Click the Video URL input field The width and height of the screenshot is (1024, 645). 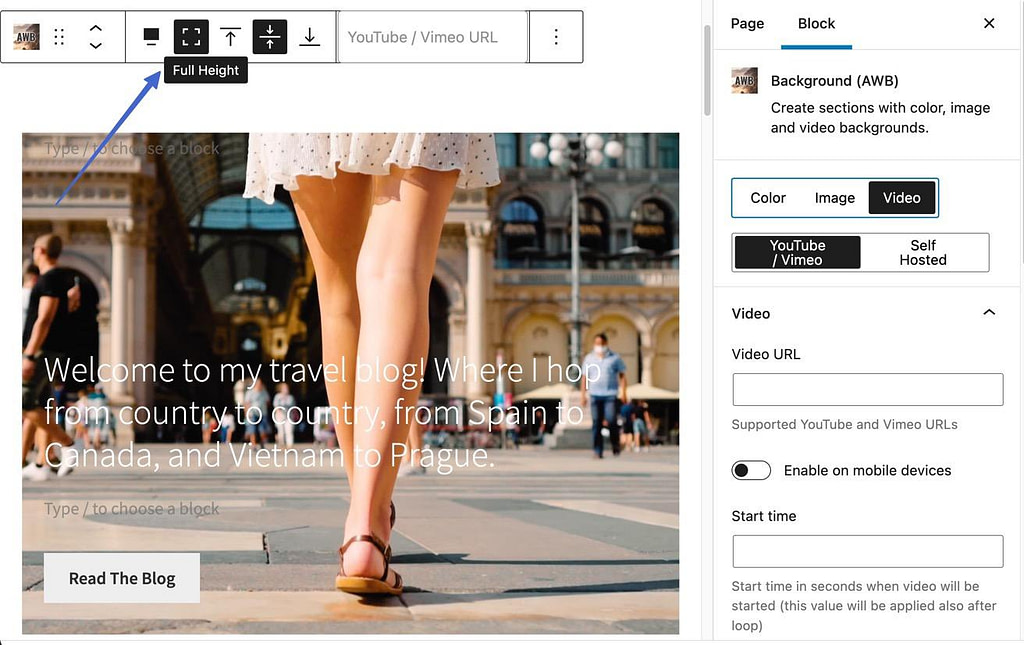click(867, 389)
